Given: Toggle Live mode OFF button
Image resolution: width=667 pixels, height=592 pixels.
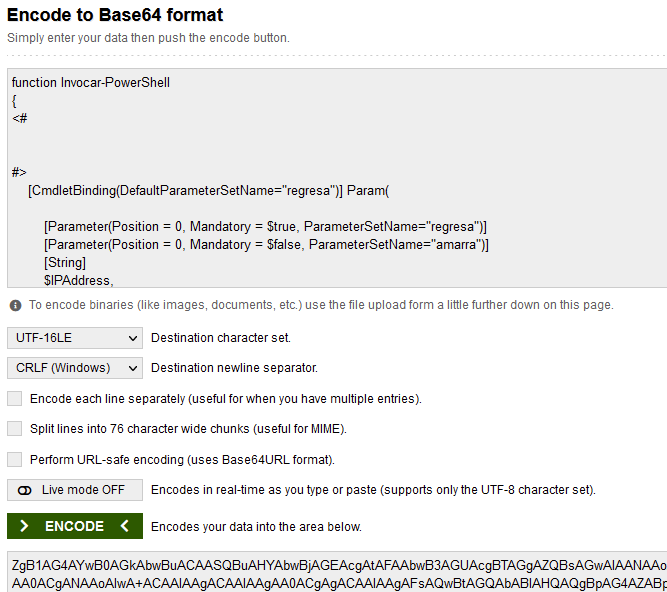Looking at the screenshot, I should click(75, 490).
